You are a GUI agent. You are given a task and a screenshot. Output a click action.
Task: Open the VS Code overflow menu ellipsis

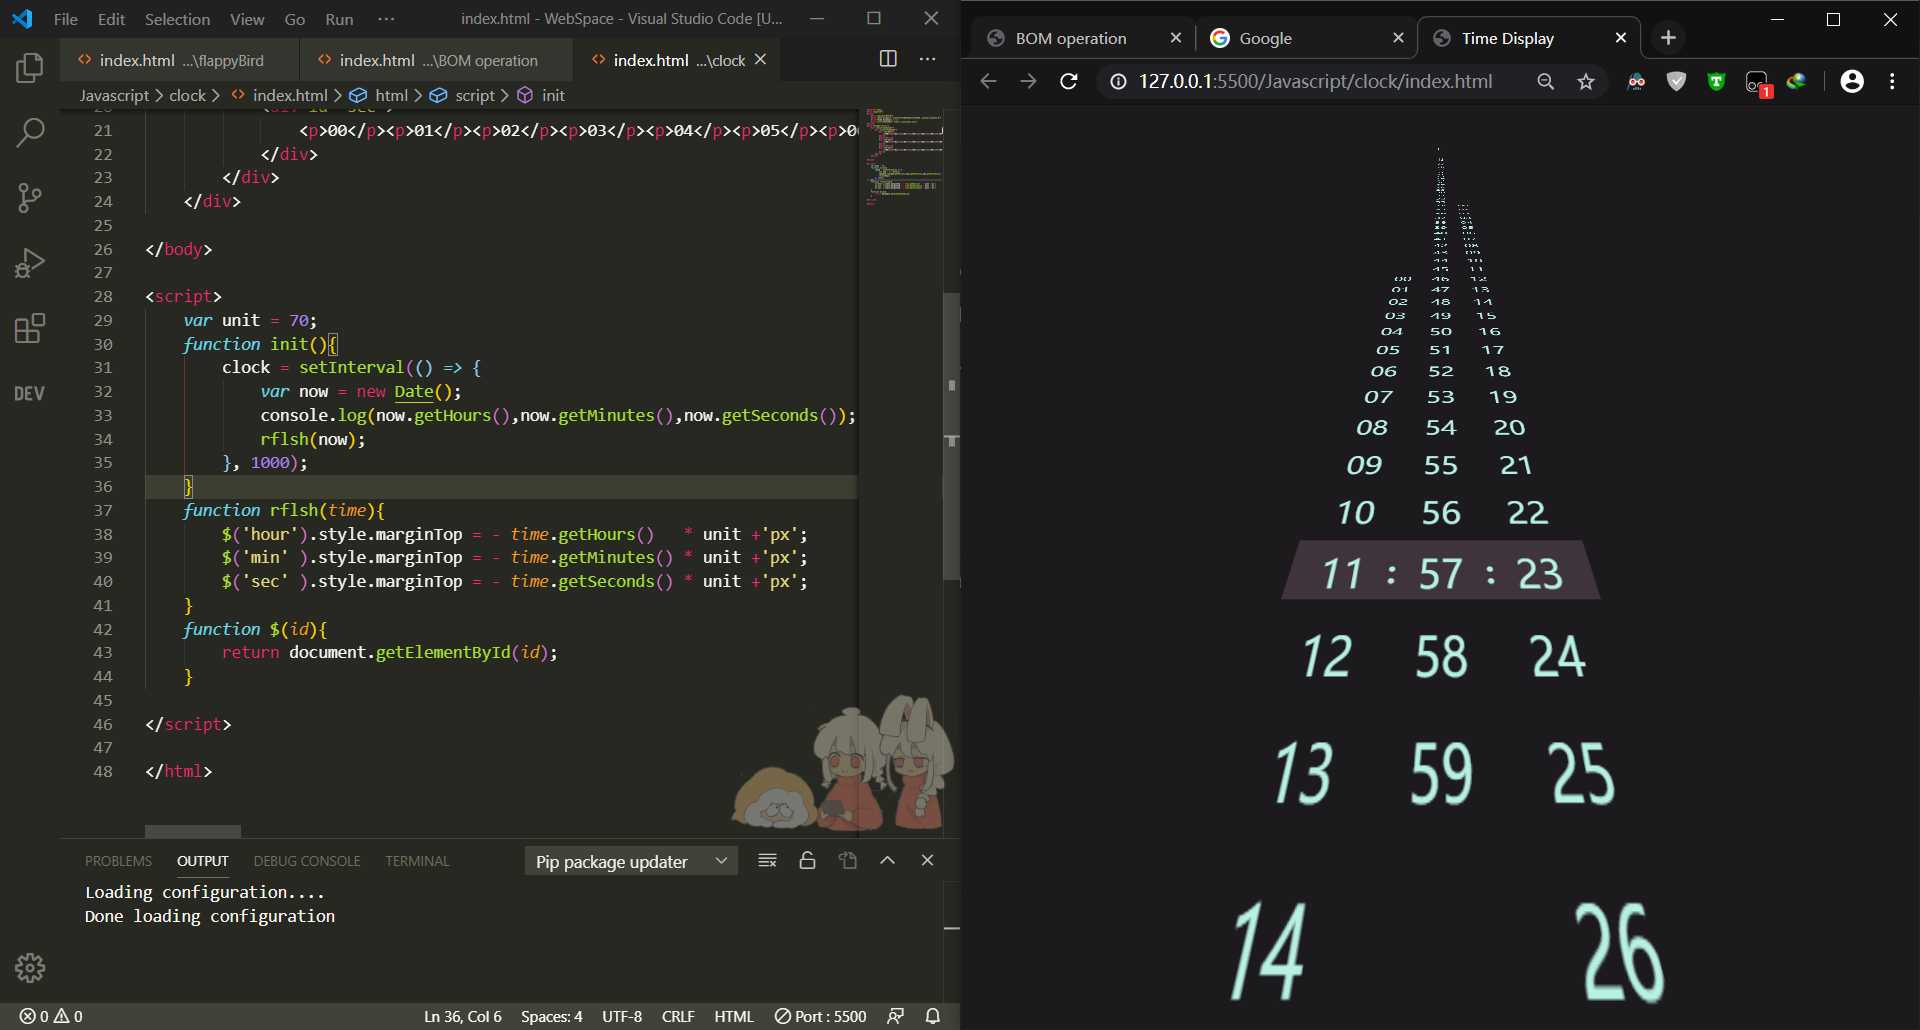point(387,19)
